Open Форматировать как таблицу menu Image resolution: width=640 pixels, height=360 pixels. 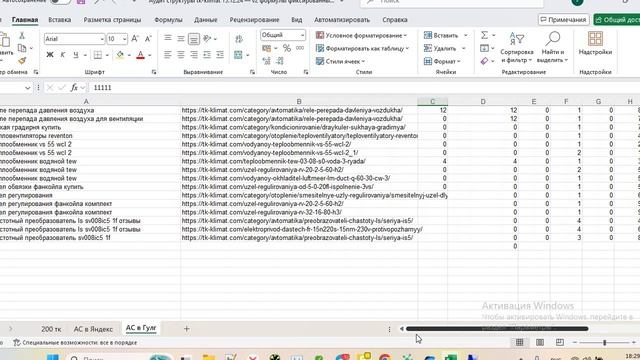pyautogui.click(x=362, y=49)
